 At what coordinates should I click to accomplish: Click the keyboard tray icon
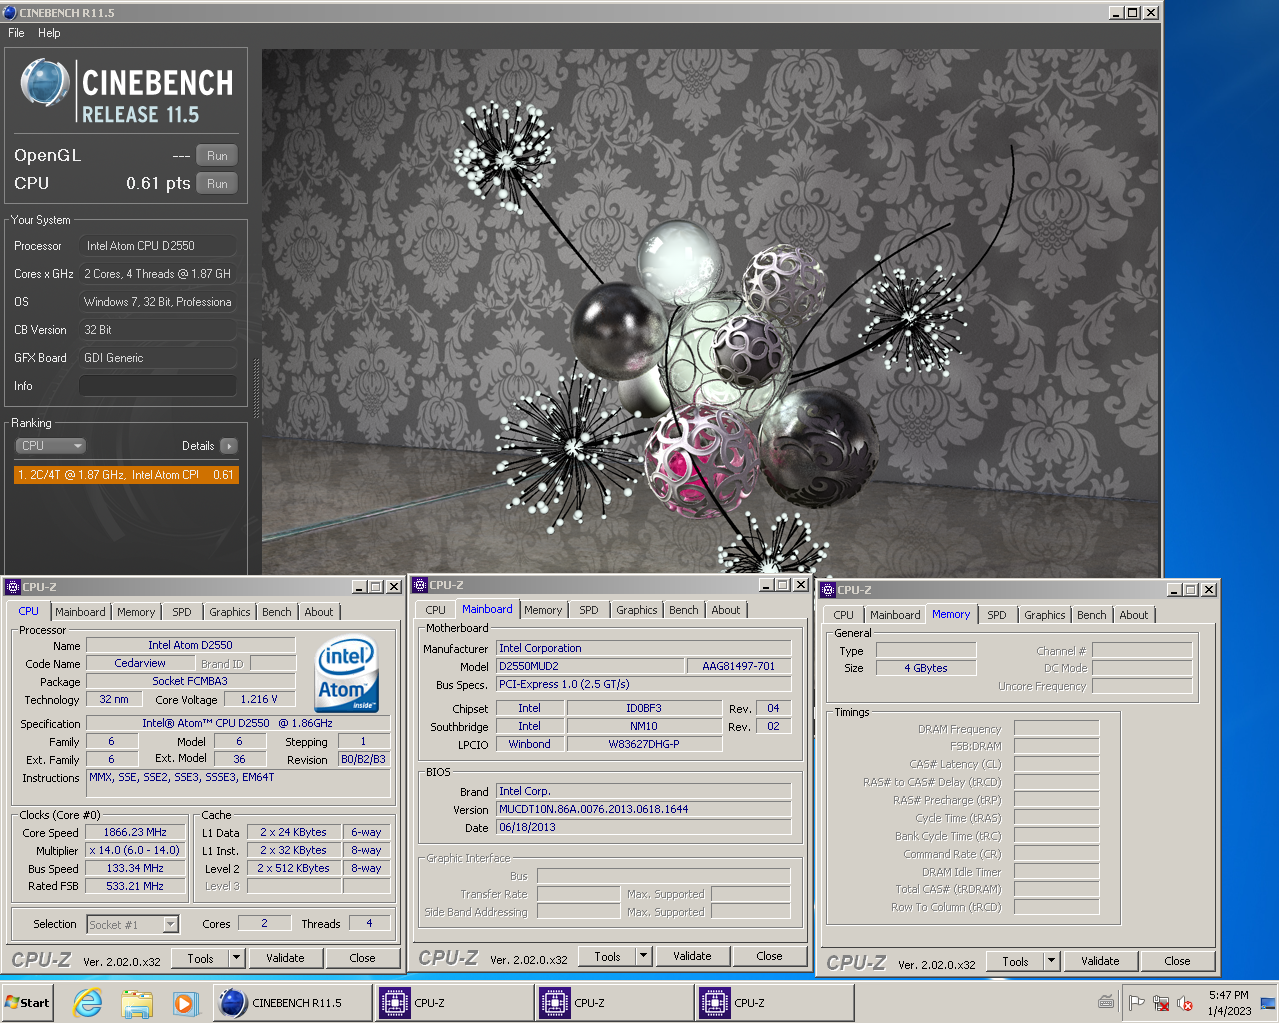(x=1106, y=1002)
